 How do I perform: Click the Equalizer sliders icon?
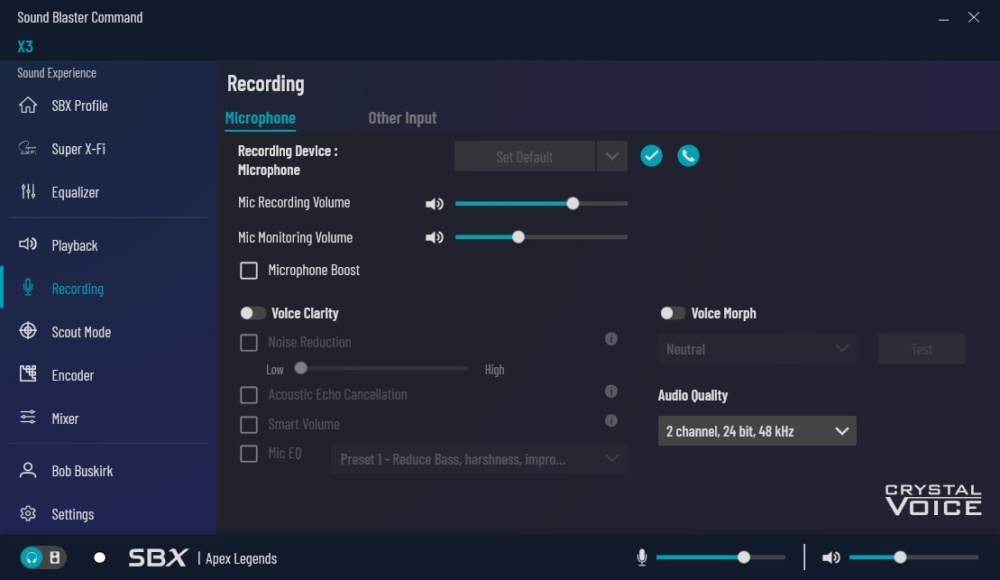coord(27,191)
